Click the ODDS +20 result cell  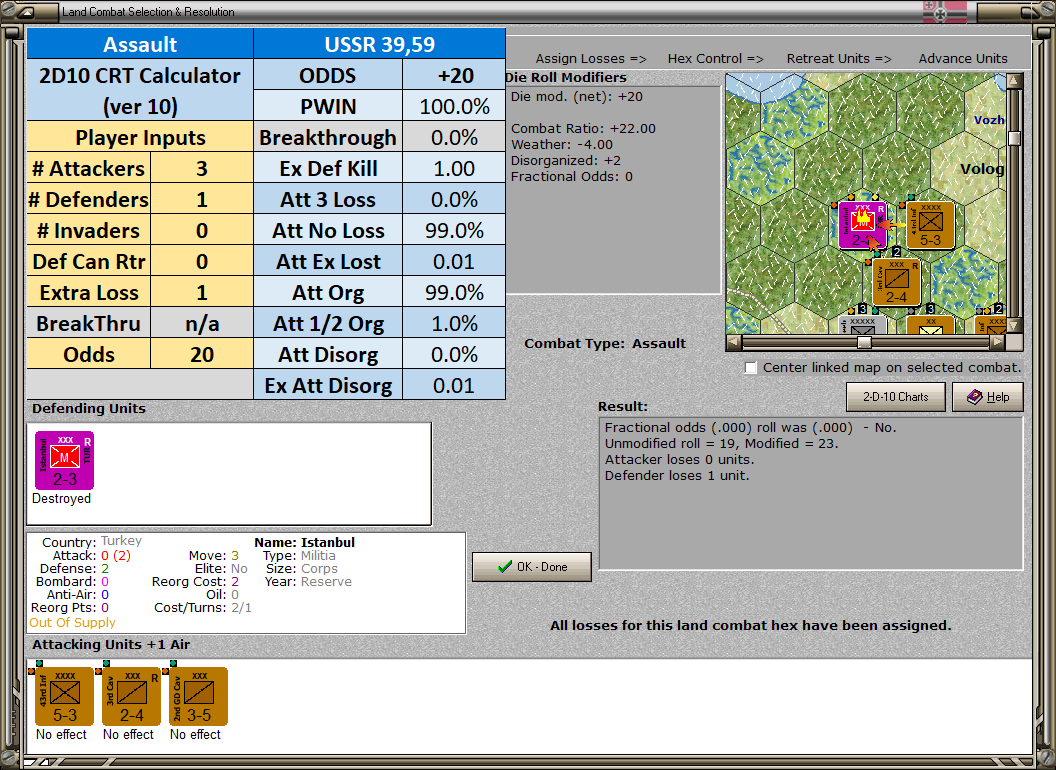coord(455,75)
